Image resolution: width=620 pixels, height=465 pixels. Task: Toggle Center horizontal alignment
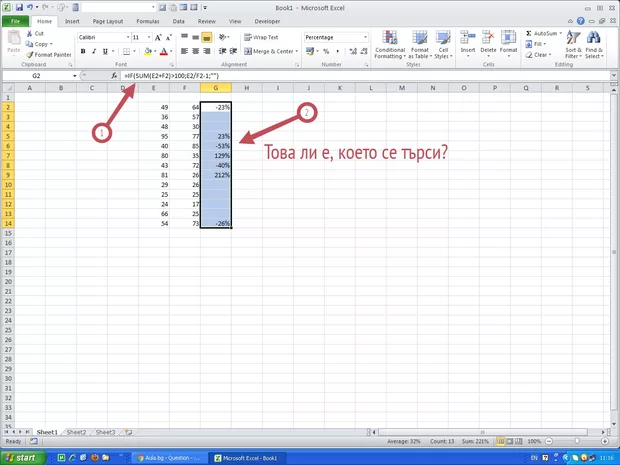195,51
